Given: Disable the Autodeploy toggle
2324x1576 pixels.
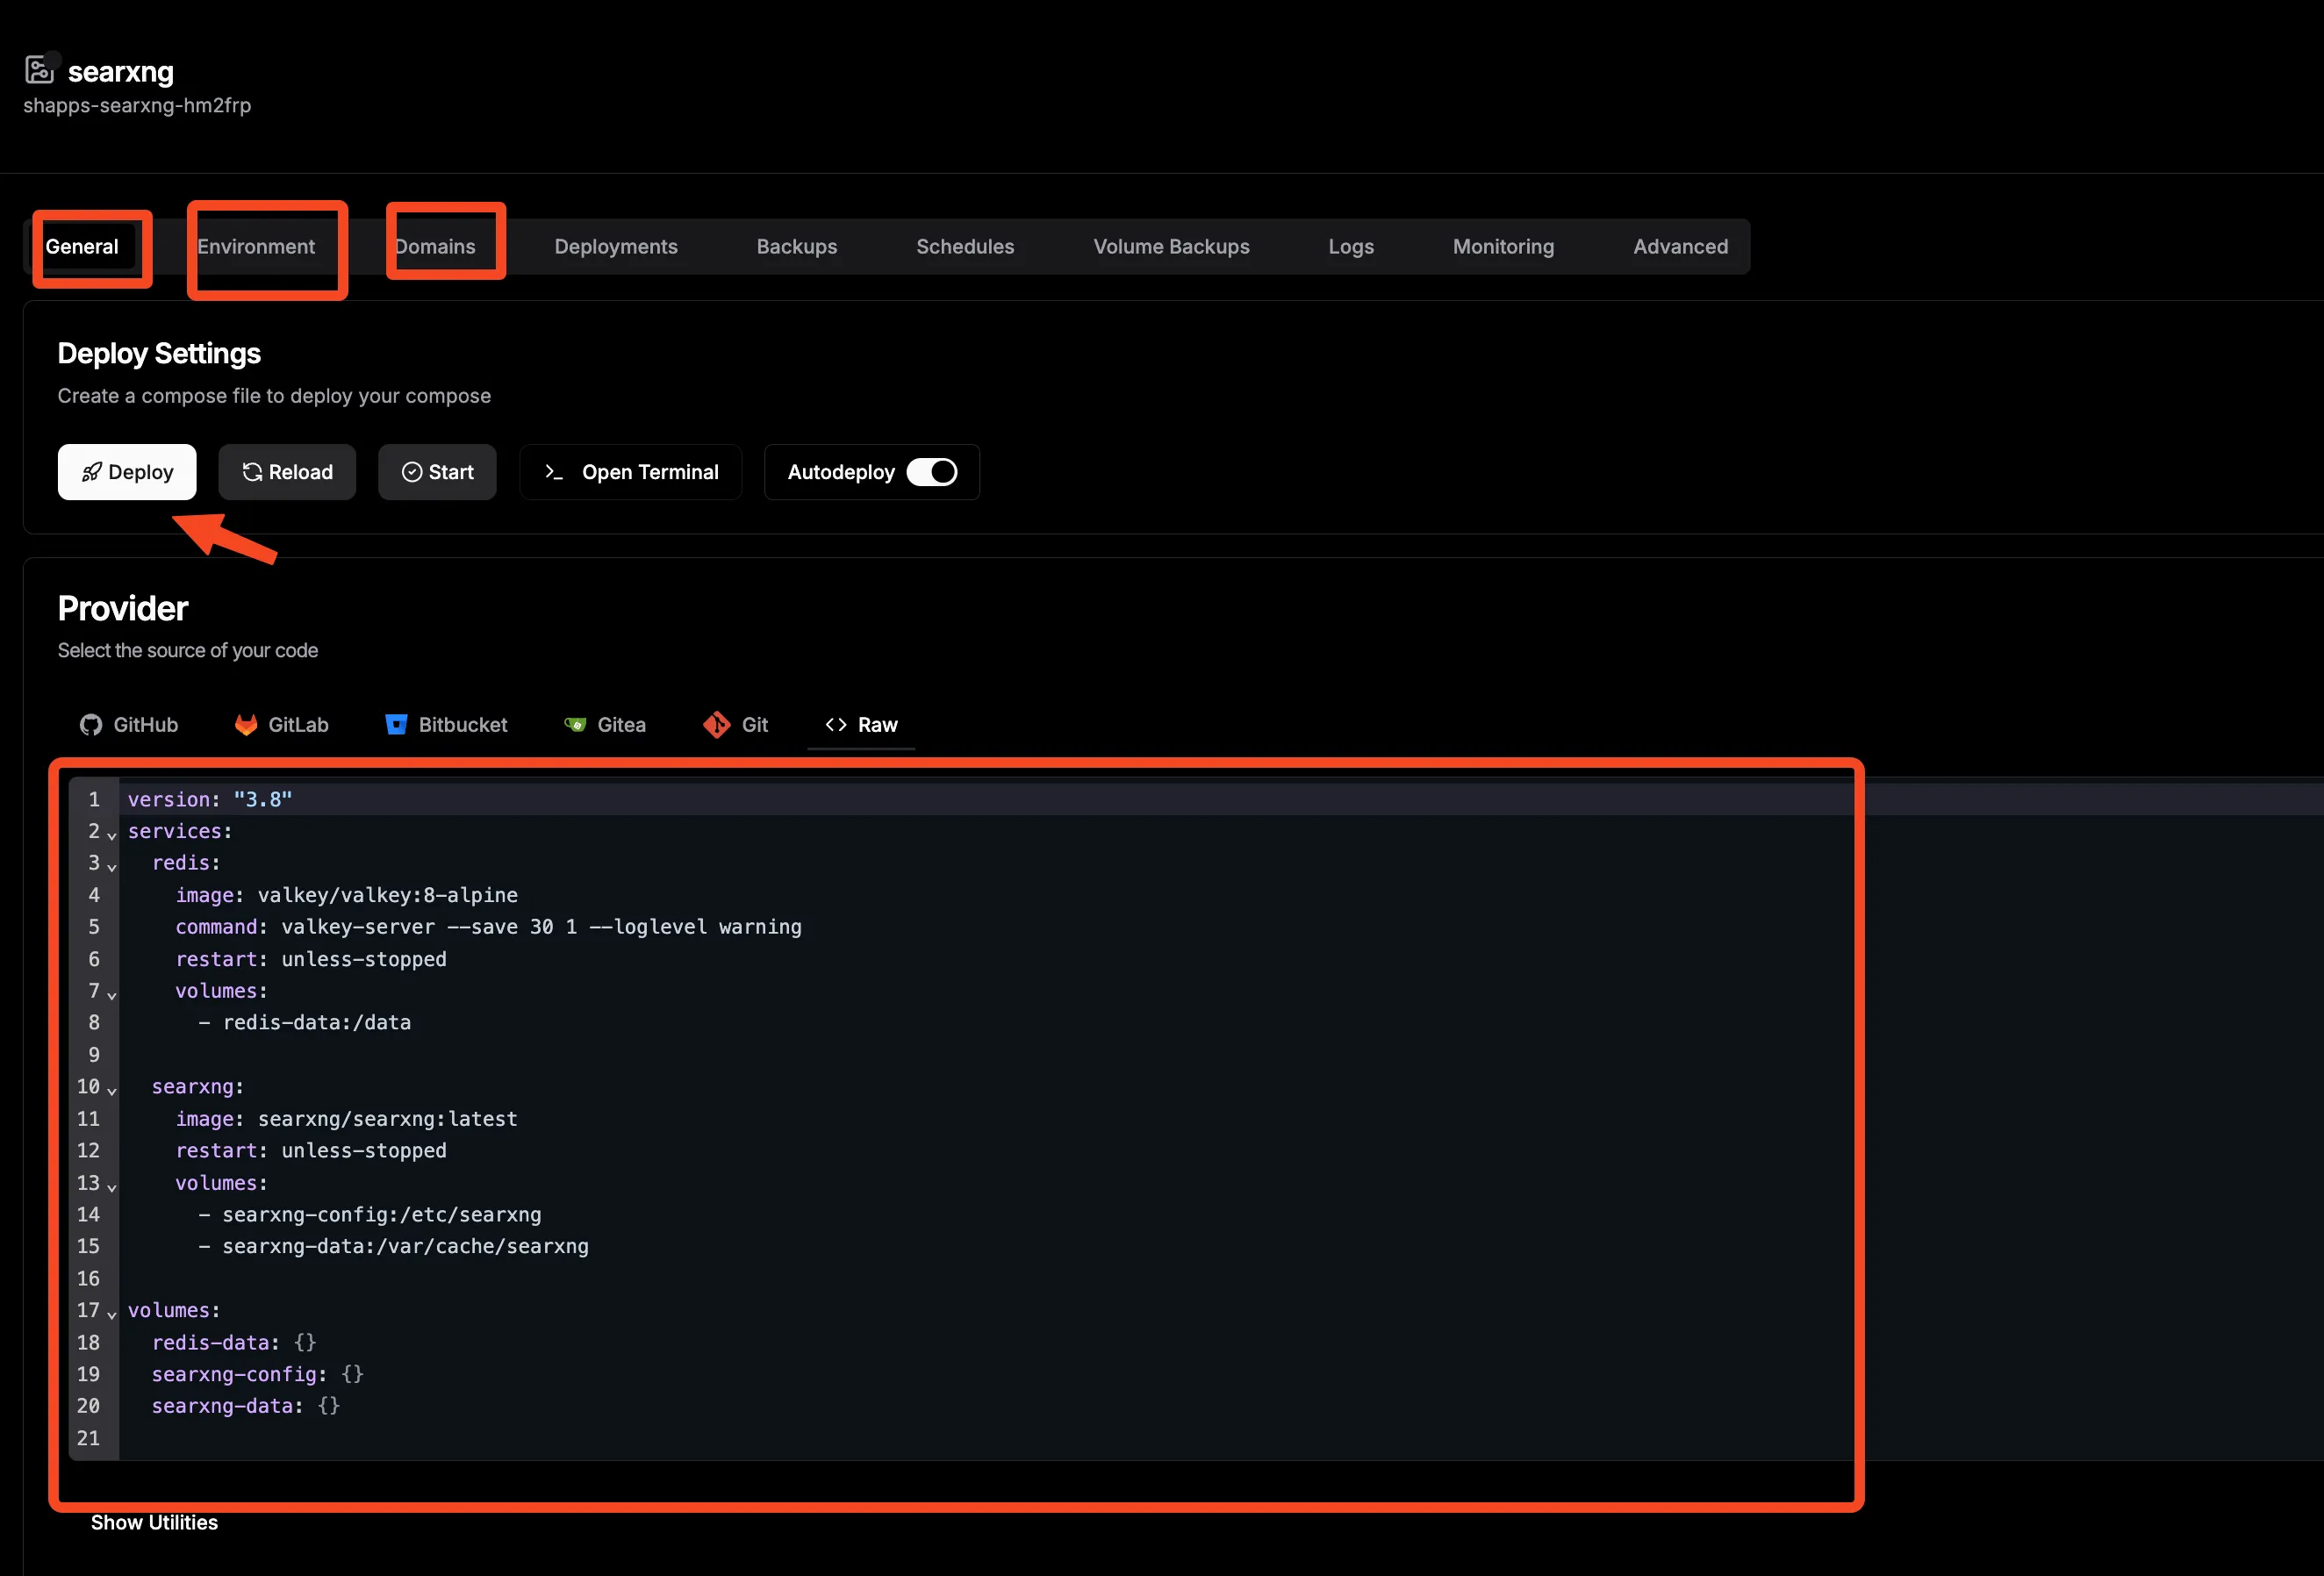Looking at the screenshot, I should point(932,471).
